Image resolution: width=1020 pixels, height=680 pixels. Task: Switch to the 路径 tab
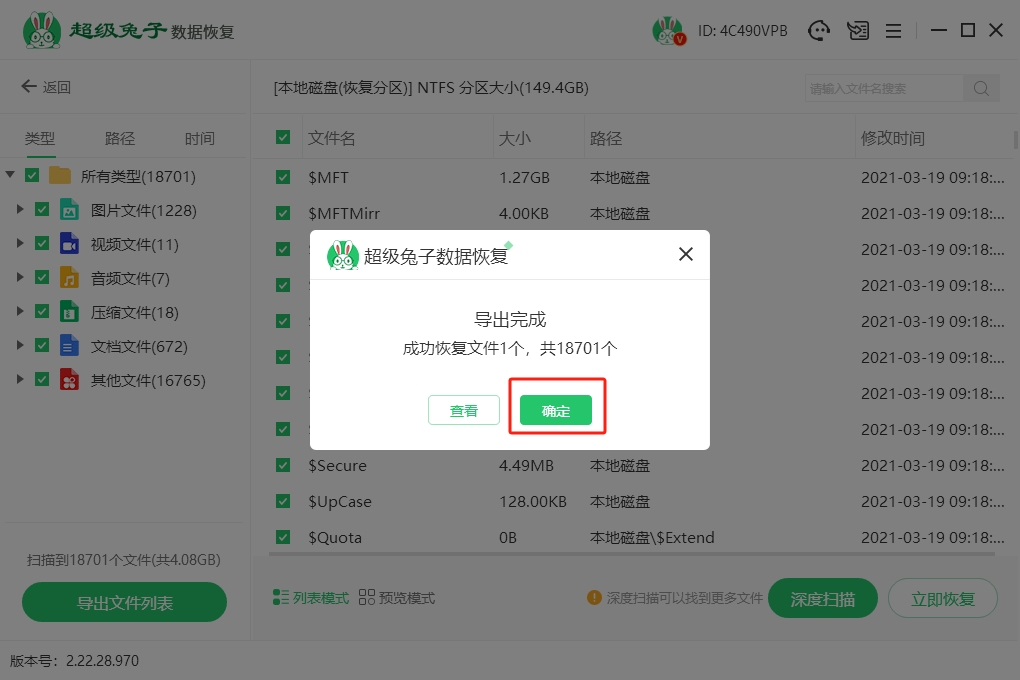[x=120, y=139]
